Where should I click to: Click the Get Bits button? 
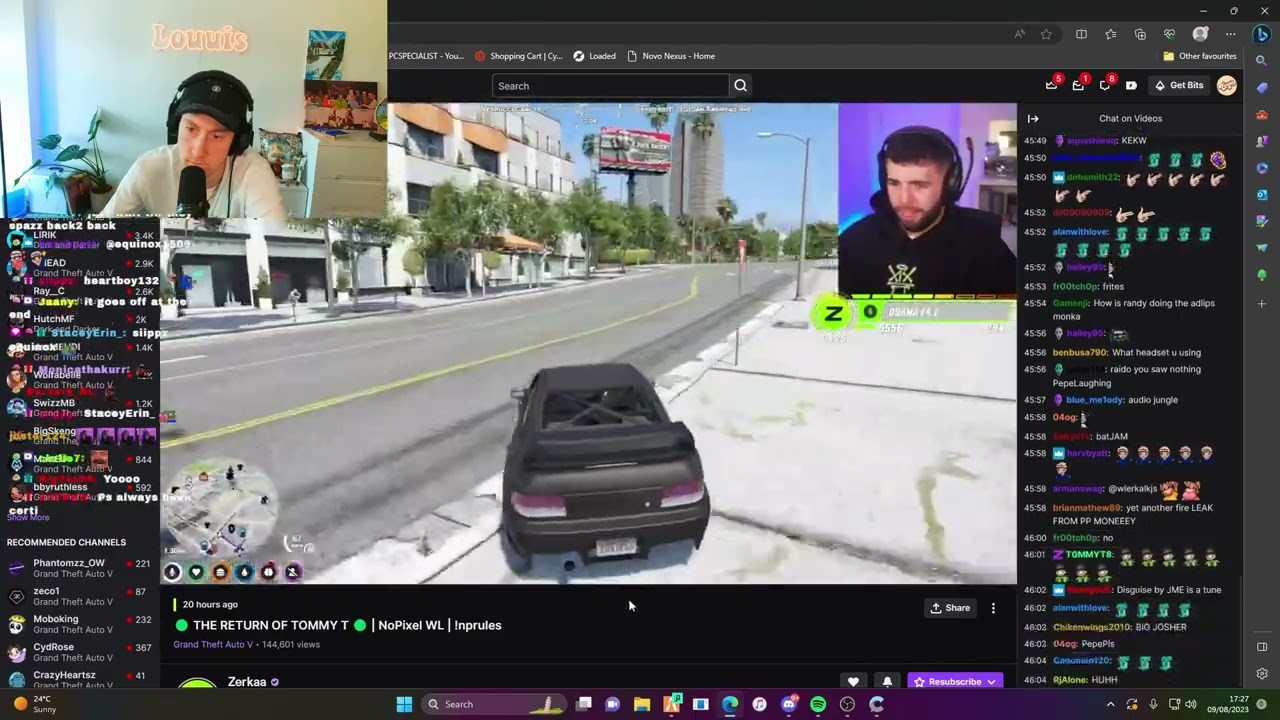tap(1179, 85)
